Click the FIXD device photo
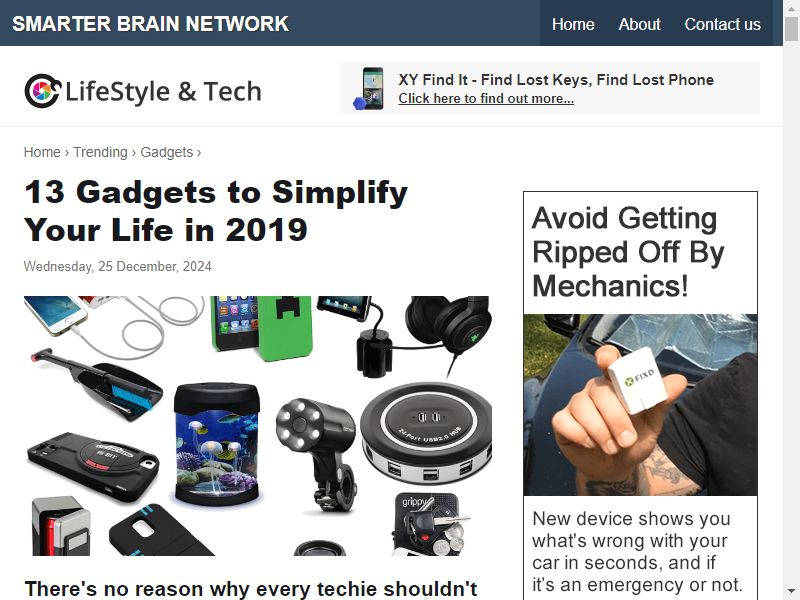 pos(640,405)
